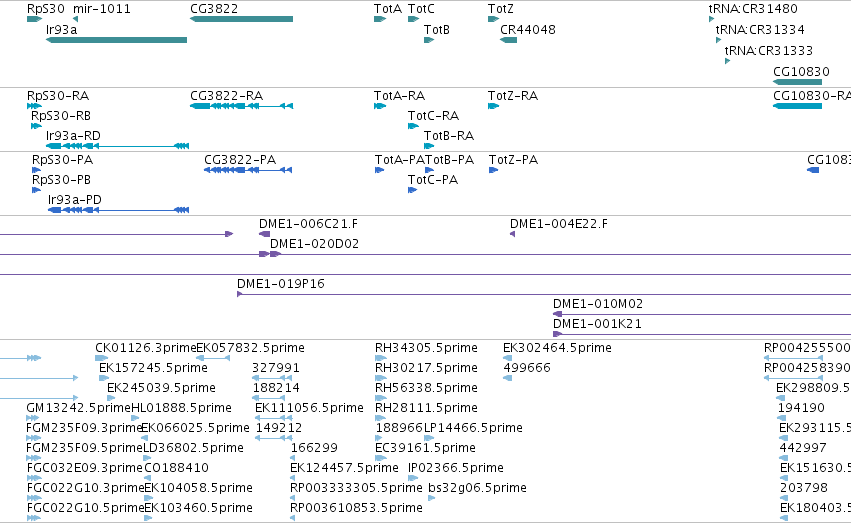This screenshot has height=523, width=851.
Task: Select the TotZ-PA protein label
Action: pos(513,160)
